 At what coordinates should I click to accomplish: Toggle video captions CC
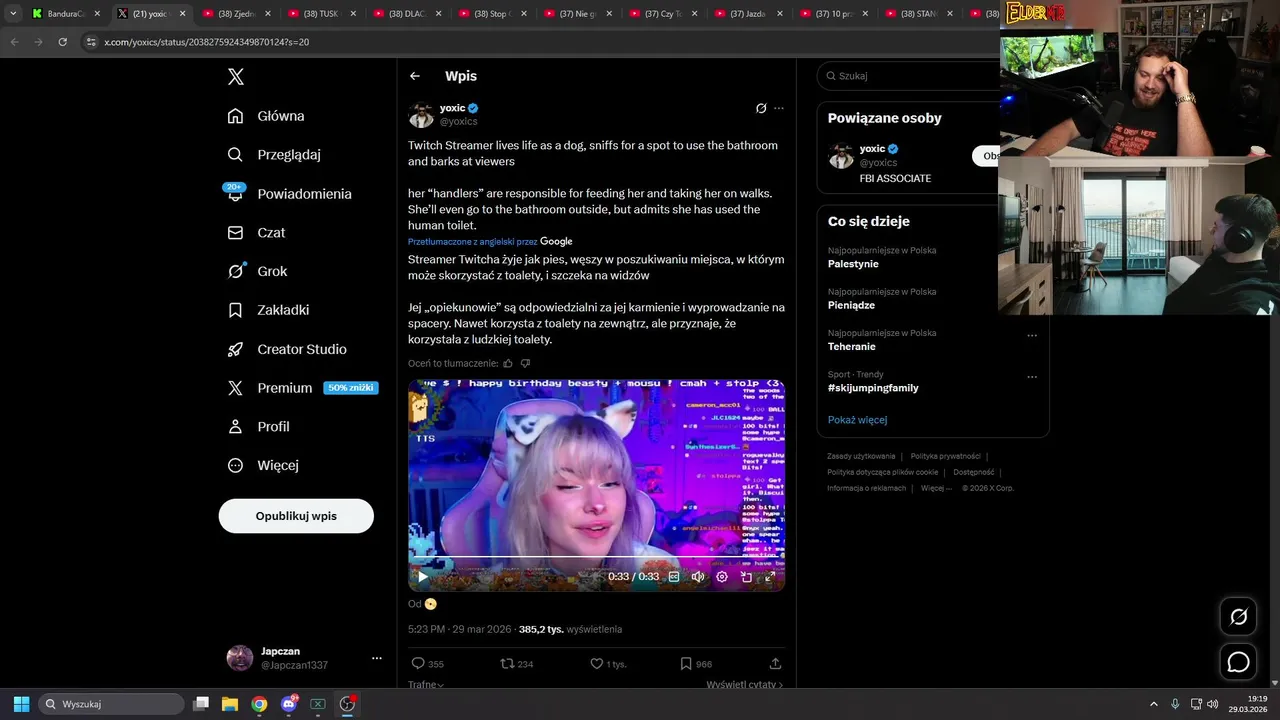click(674, 577)
